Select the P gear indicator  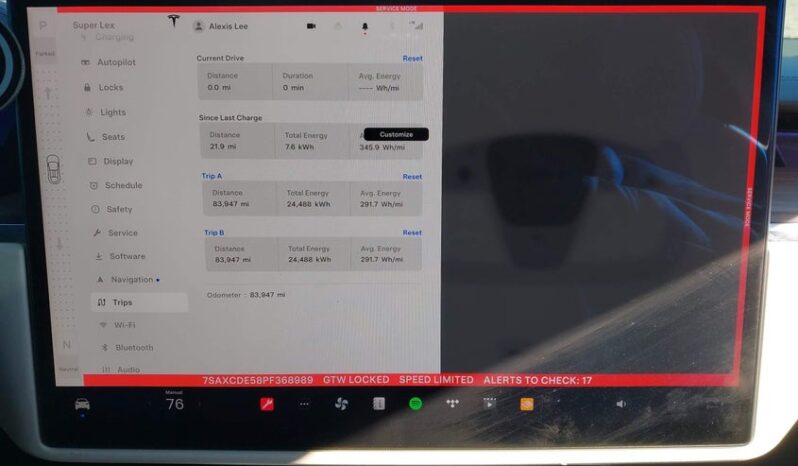43,25
